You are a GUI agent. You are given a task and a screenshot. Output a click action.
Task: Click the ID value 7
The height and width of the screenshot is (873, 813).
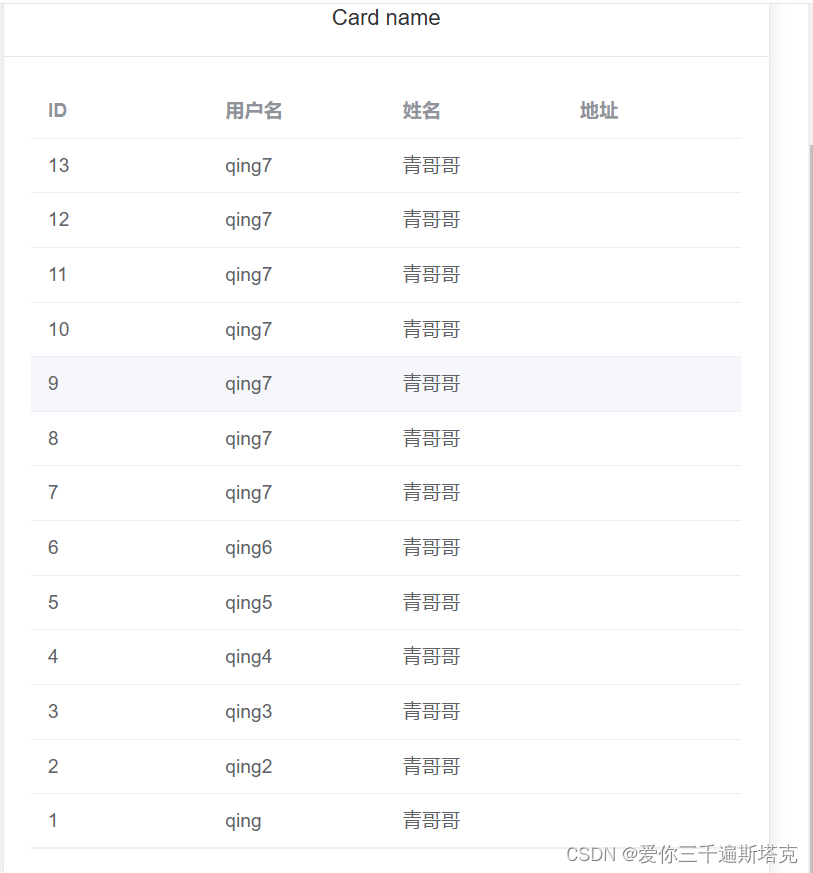pos(53,492)
